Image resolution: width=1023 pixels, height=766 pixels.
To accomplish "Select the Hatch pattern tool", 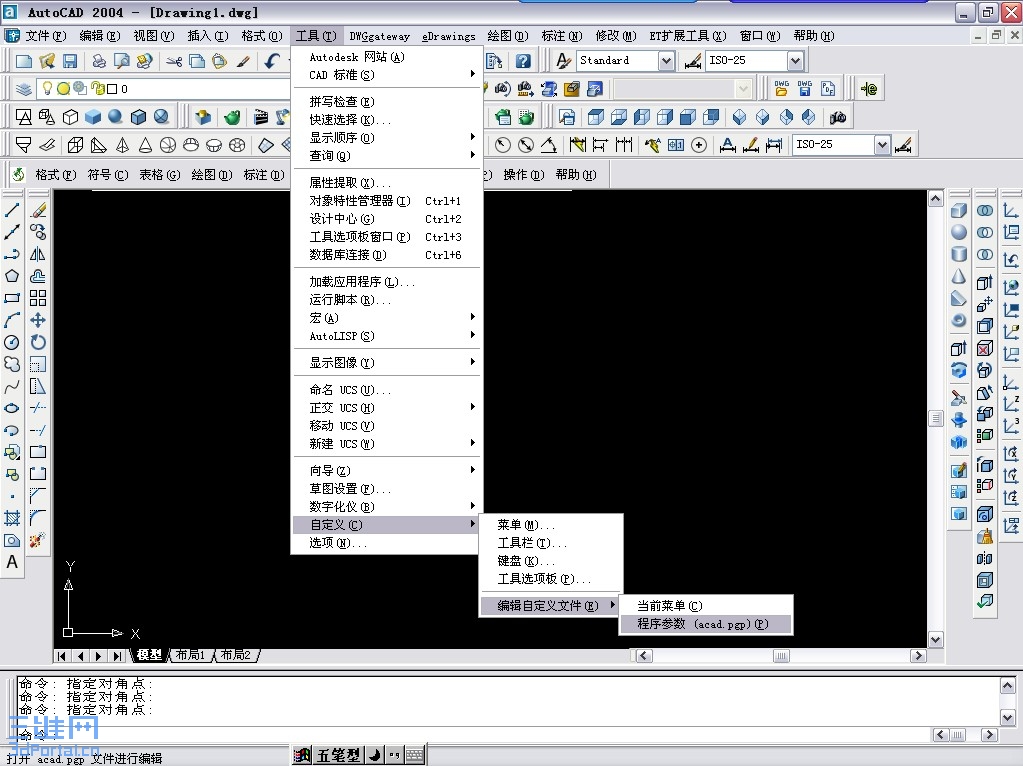I will [x=12, y=518].
